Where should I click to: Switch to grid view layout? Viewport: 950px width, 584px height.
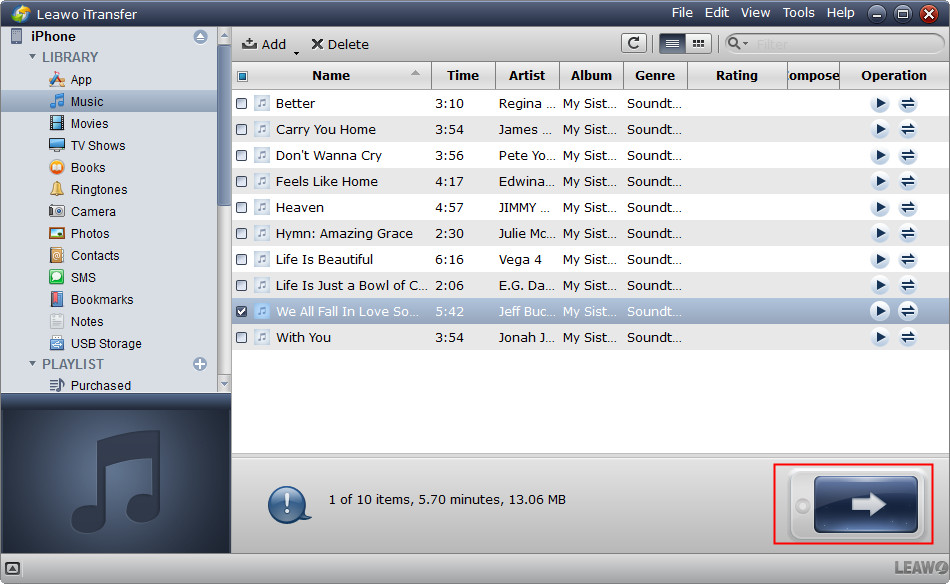point(697,43)
